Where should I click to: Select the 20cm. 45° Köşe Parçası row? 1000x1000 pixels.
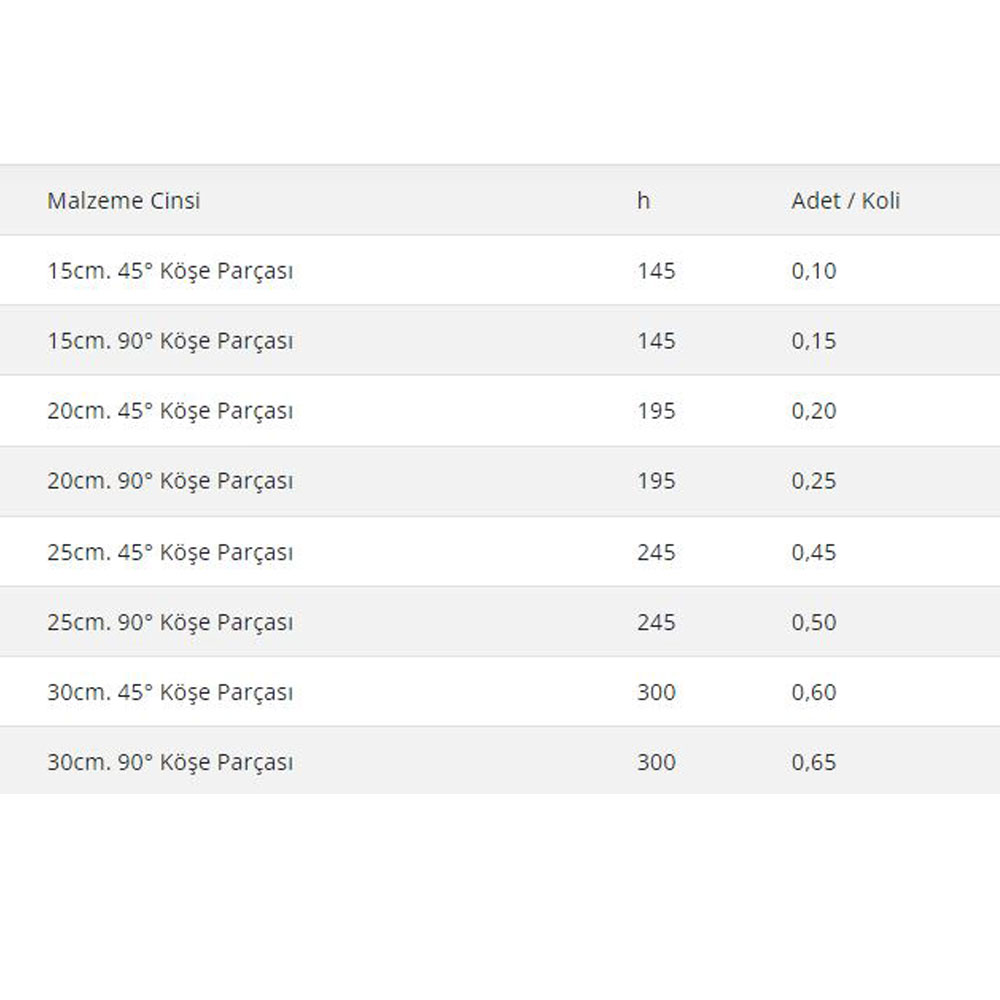(500, 411)
